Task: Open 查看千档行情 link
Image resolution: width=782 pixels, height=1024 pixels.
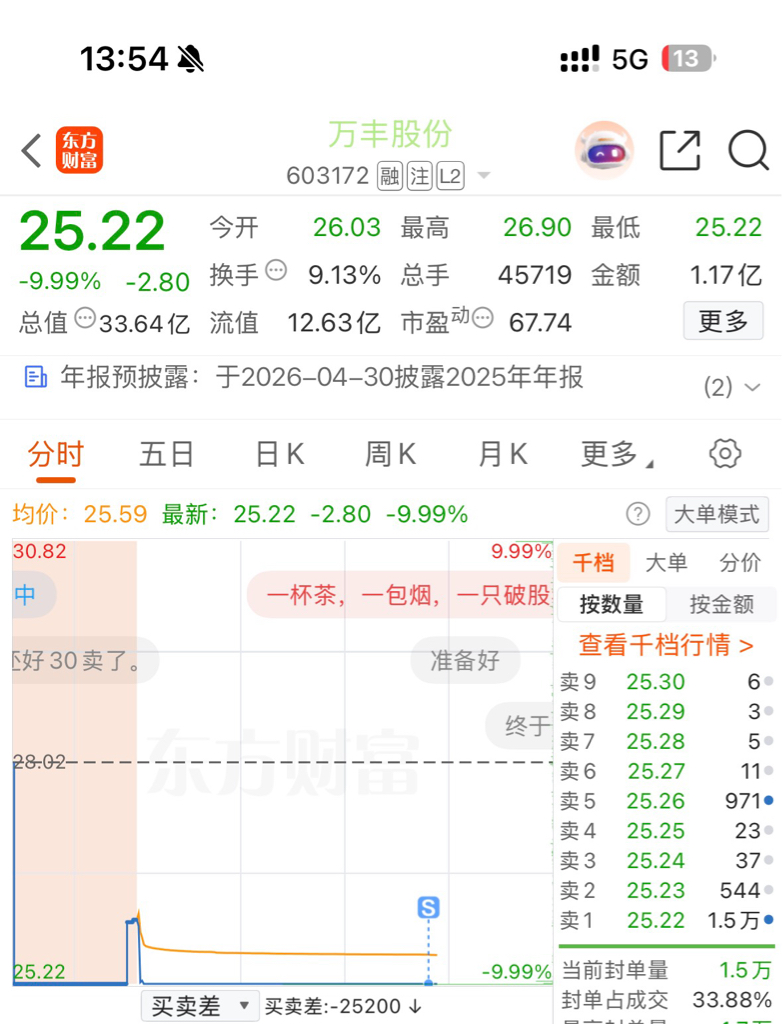Action: pyautogui.click(x=666, y=645)
